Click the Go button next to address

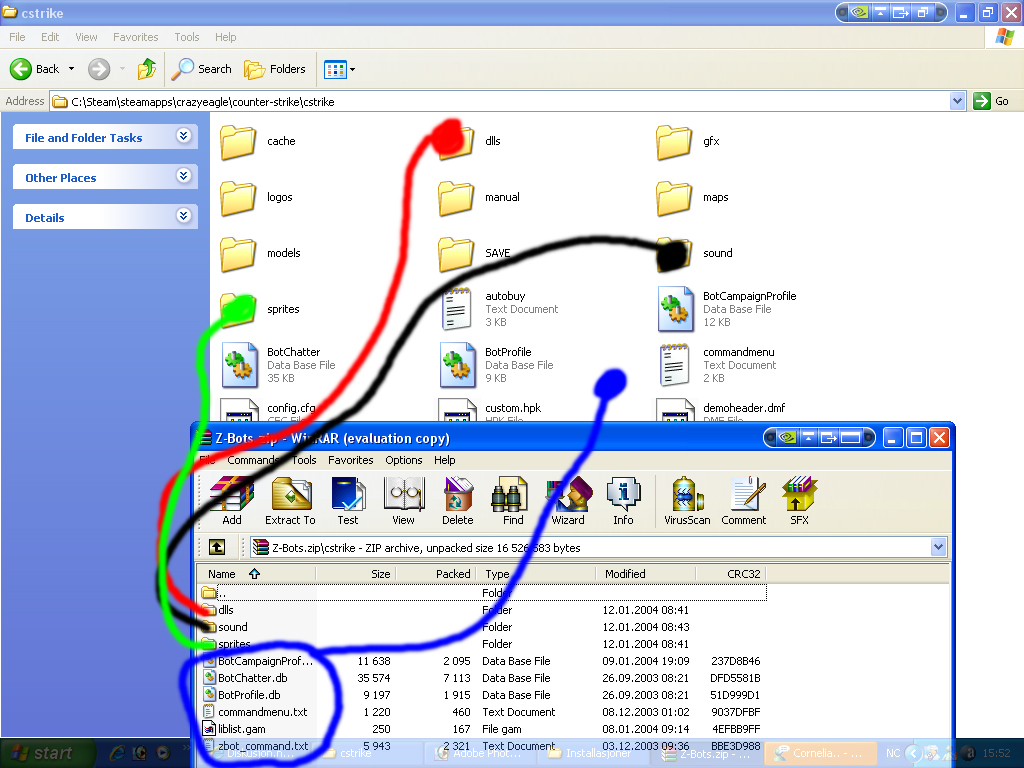click(x=991, y=101)
